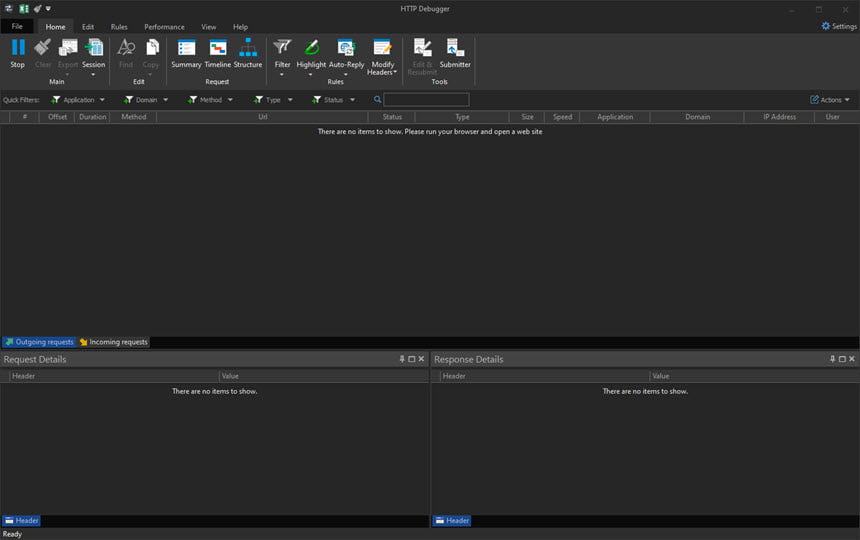Click the search magnifier icon in quick filters
The image size is (860, 540).
(377, 99)
